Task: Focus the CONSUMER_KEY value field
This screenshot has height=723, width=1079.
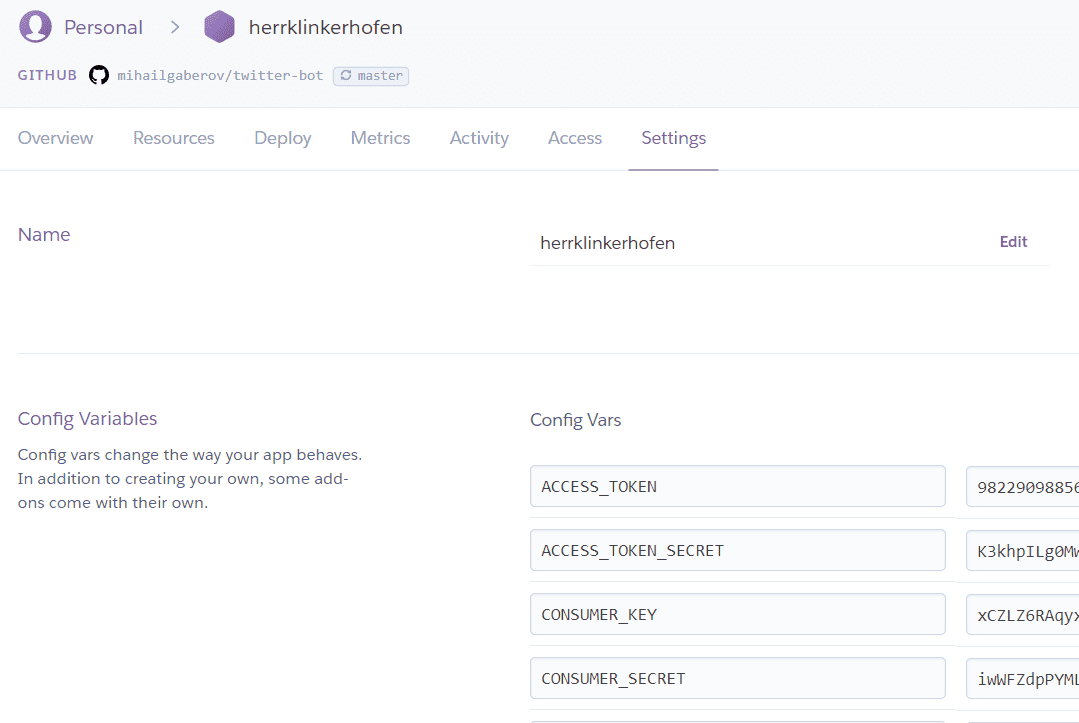Action: [1022, 614]
